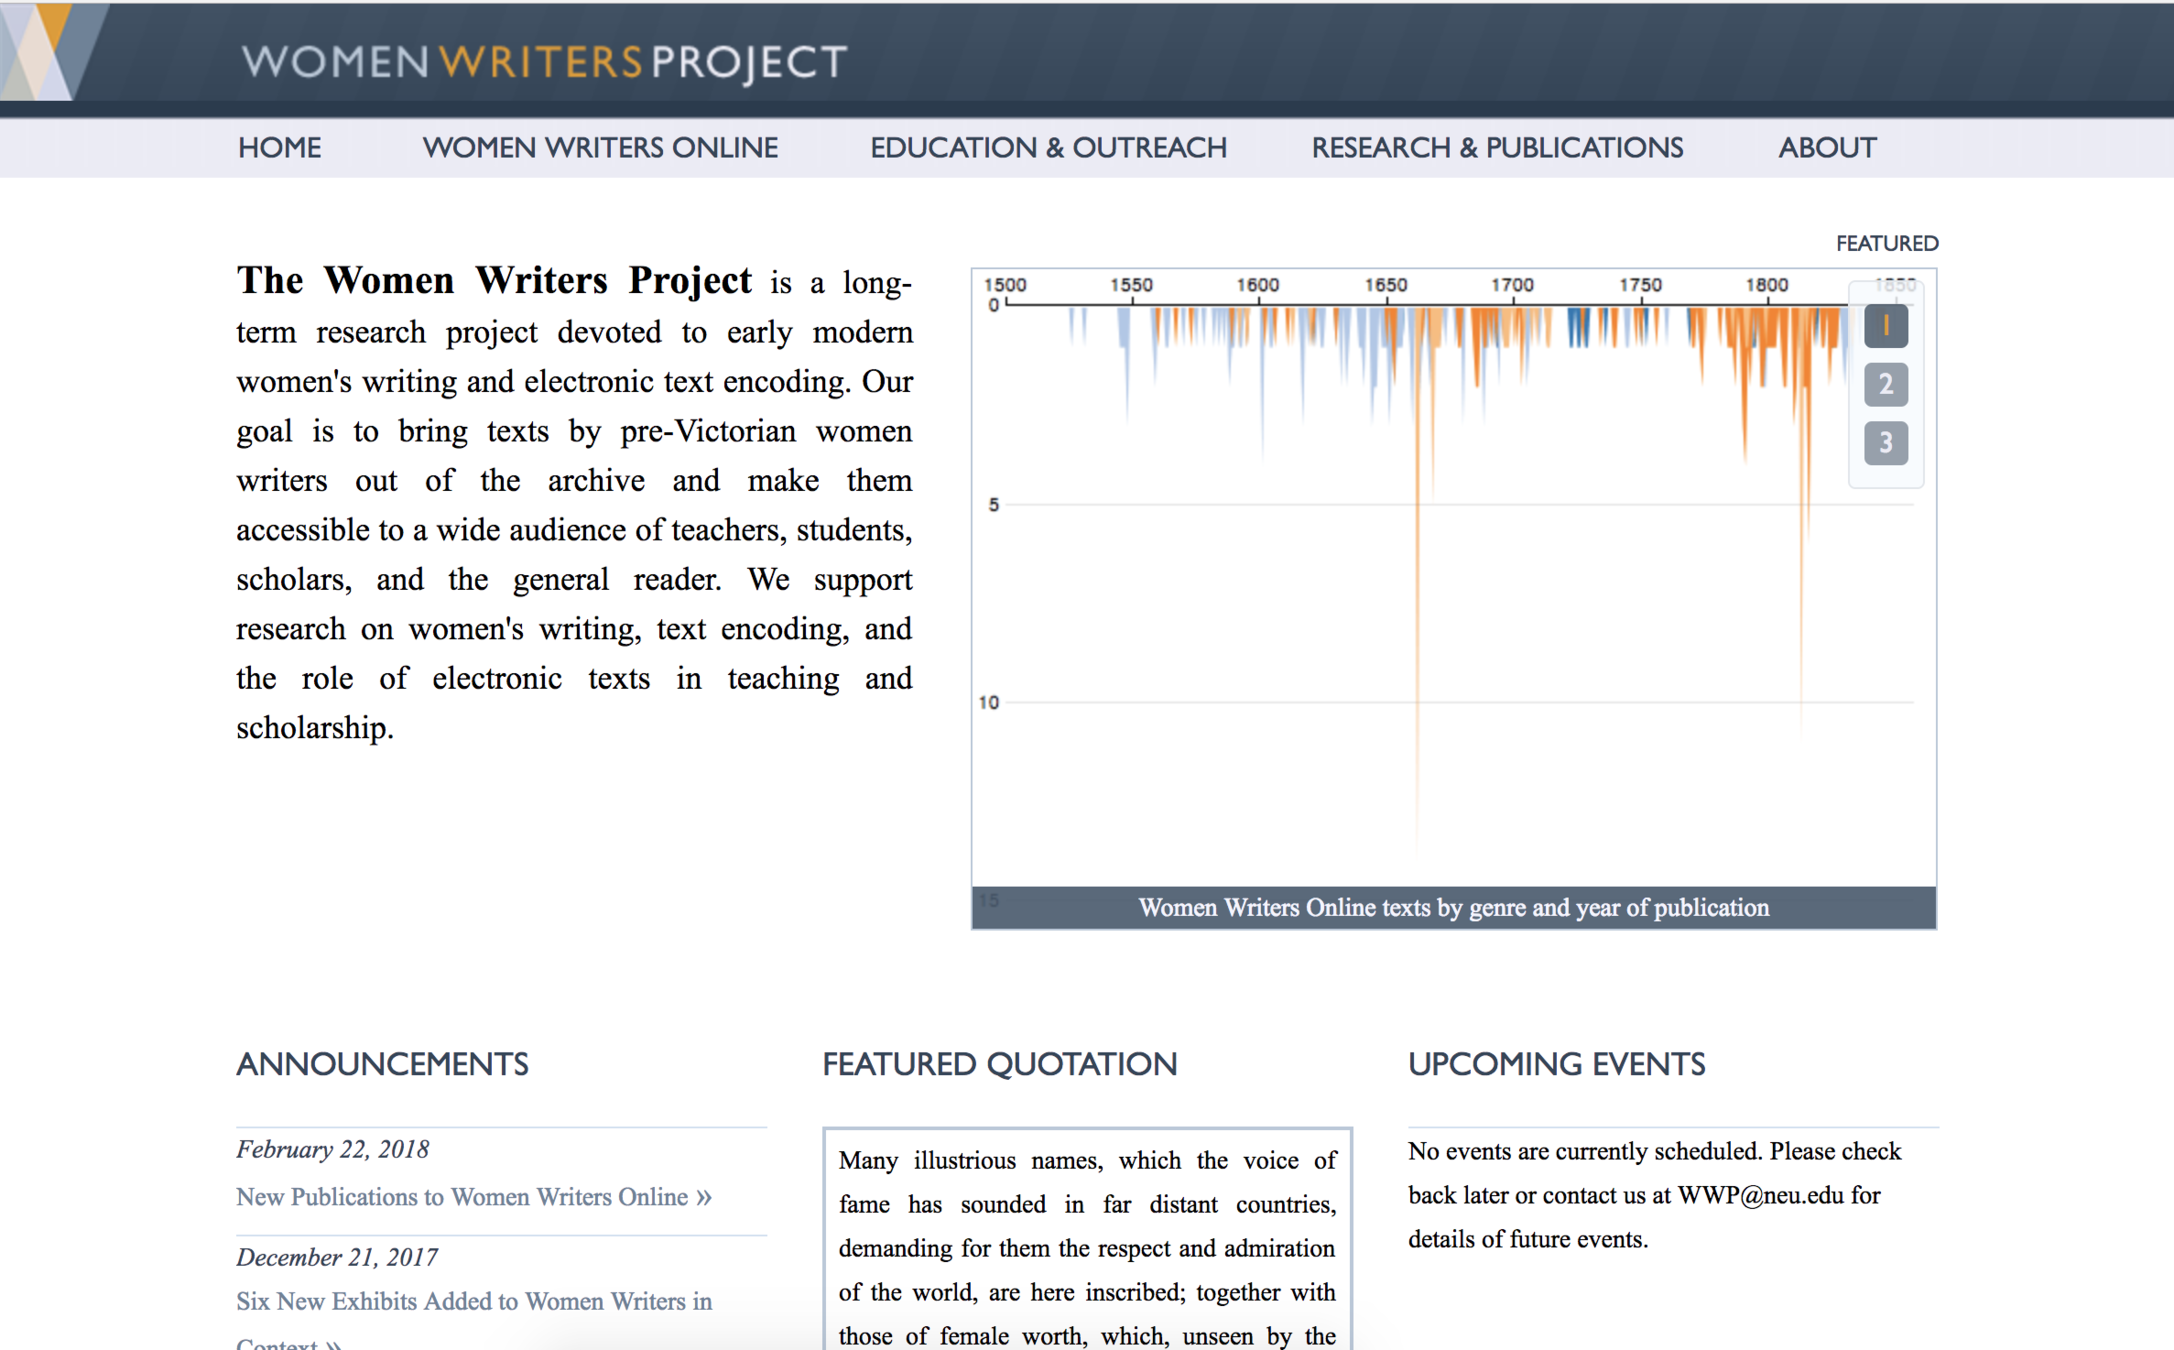The image size is (2174, 1350).
Task: Open Research & Publications menu item
Action: [x=1497, y=148]
